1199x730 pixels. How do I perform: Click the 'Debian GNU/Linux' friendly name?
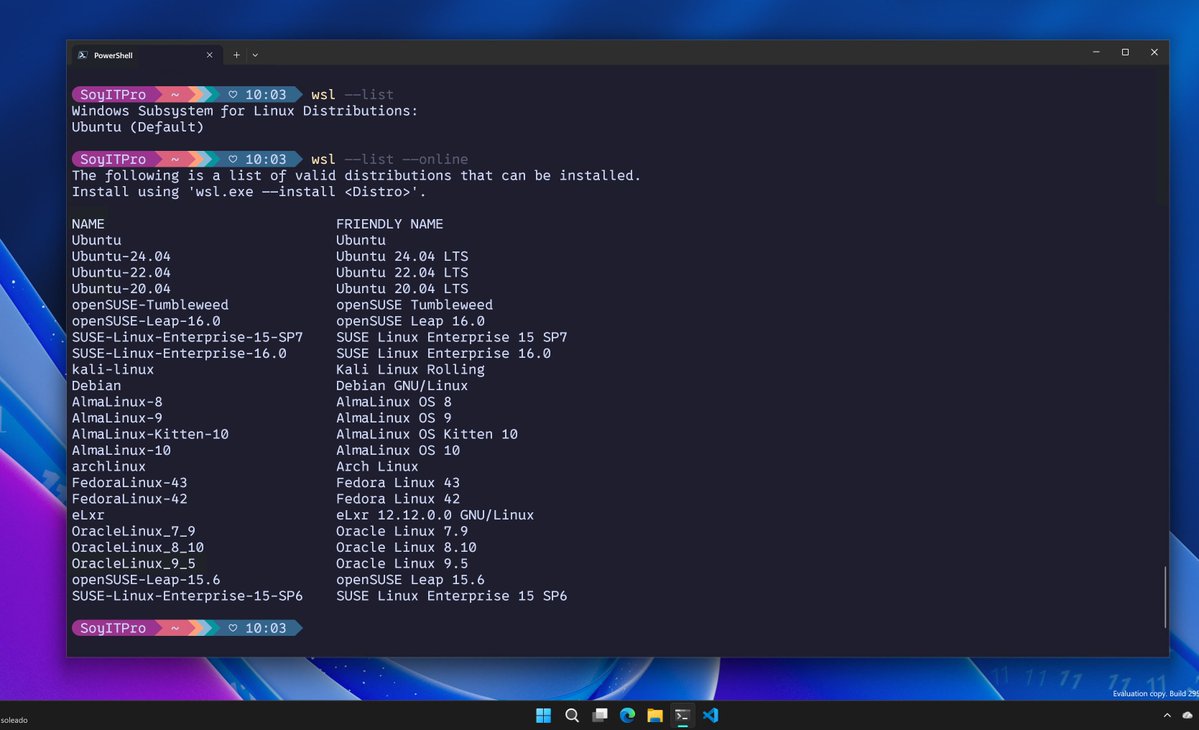[401, 385]
